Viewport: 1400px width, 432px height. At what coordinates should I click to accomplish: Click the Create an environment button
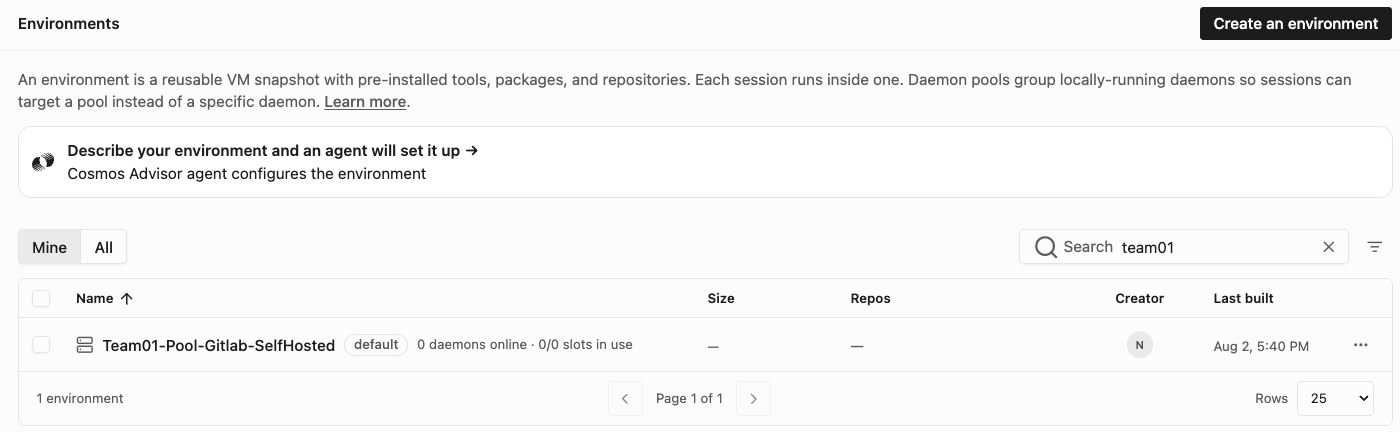click(1296, 23)
